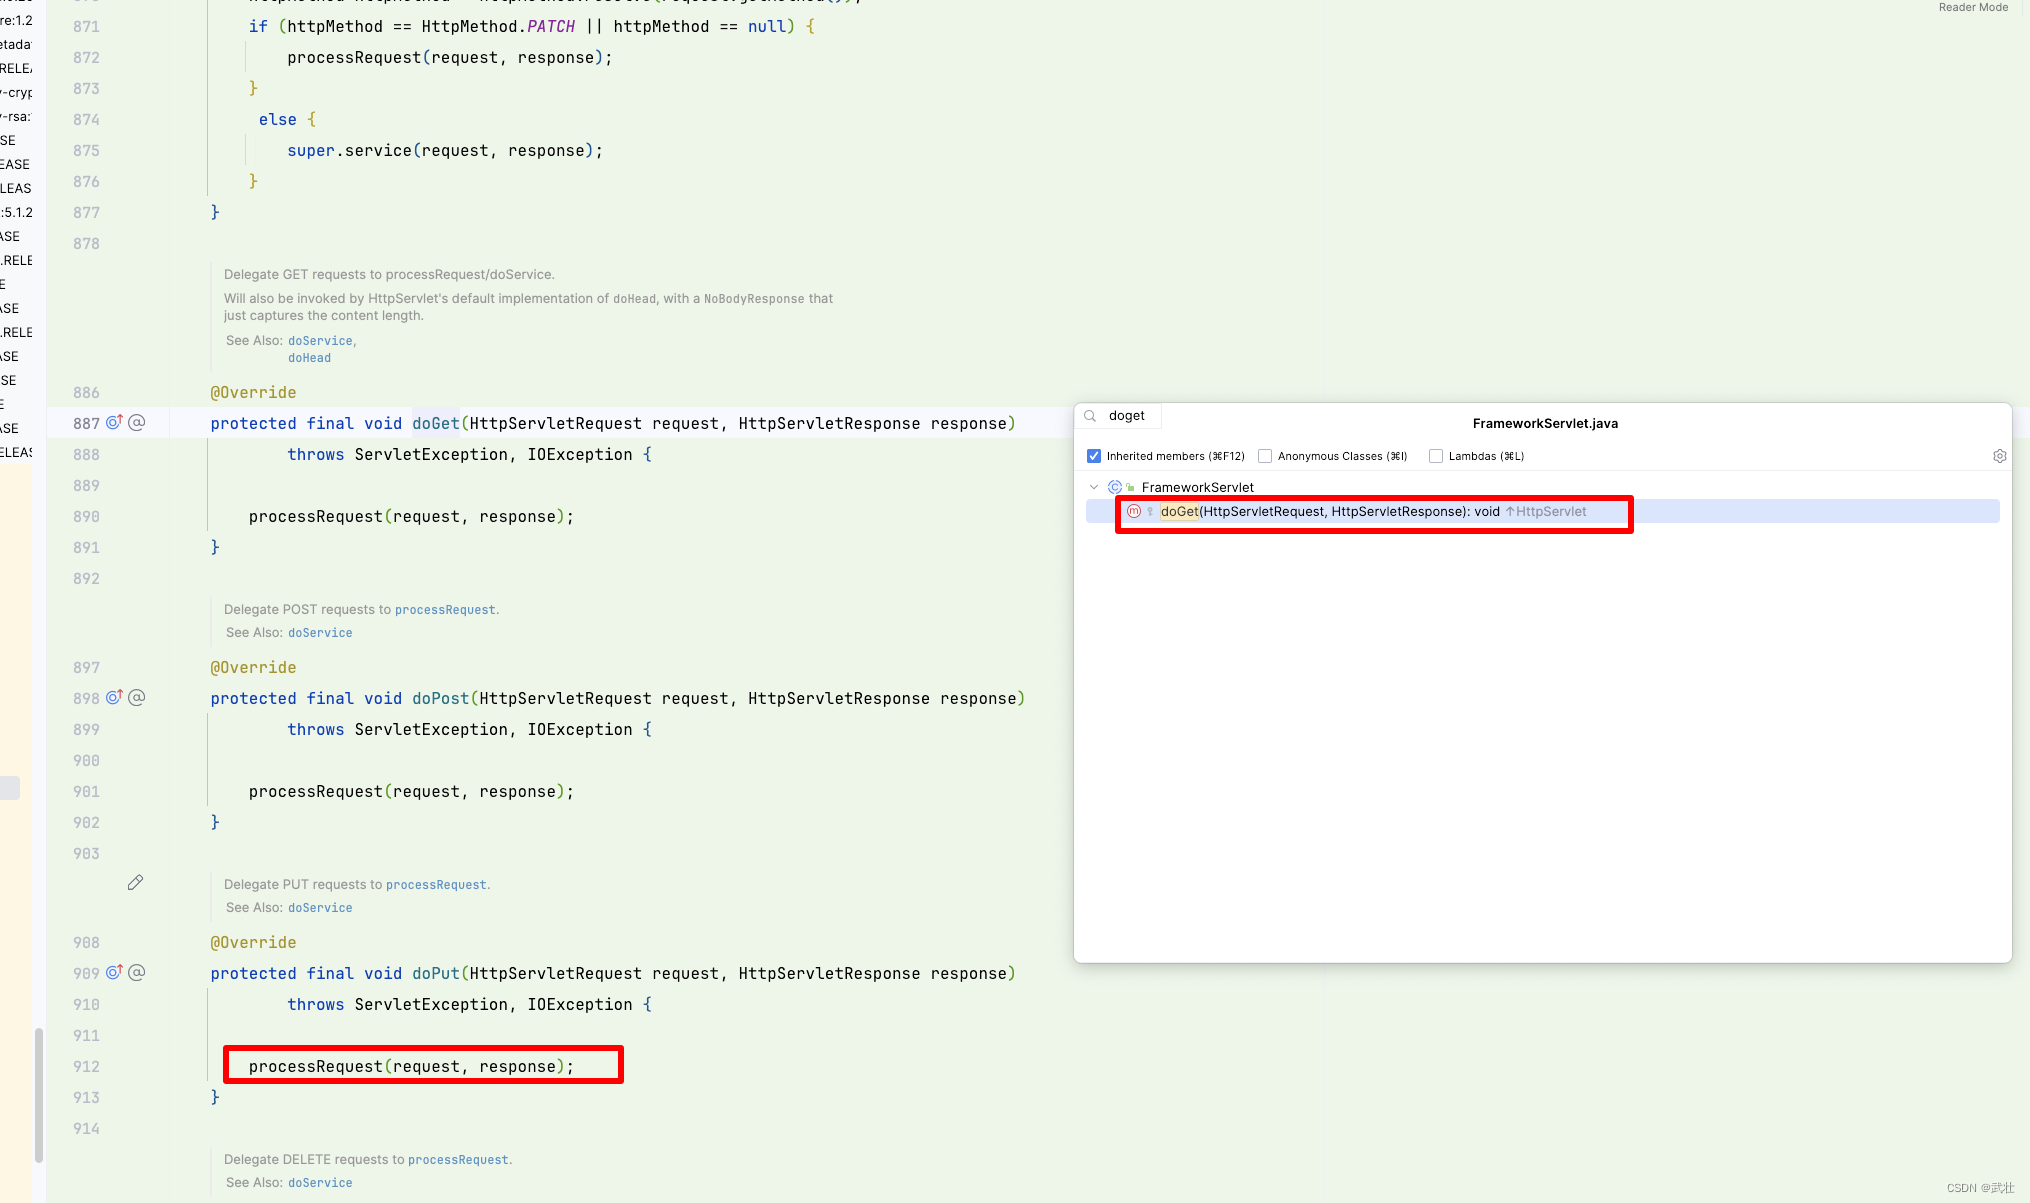Click the pencil edit icon beside doPut documentation
Viewport: 2030px width, 1203px height.
pos(135,882)
